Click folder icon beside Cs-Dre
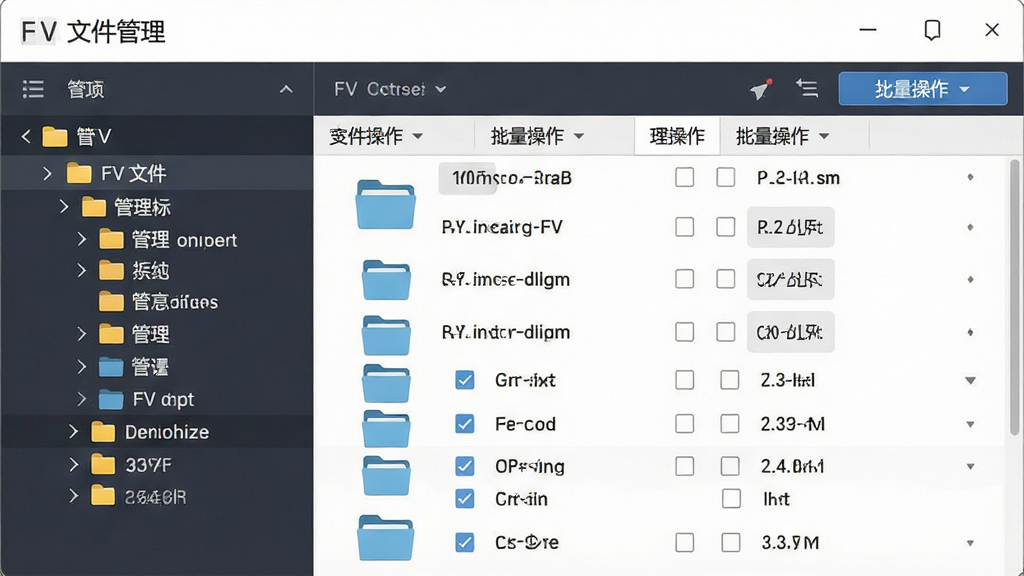This screenshot has height=576, width=1024. (x=385, y=537)
